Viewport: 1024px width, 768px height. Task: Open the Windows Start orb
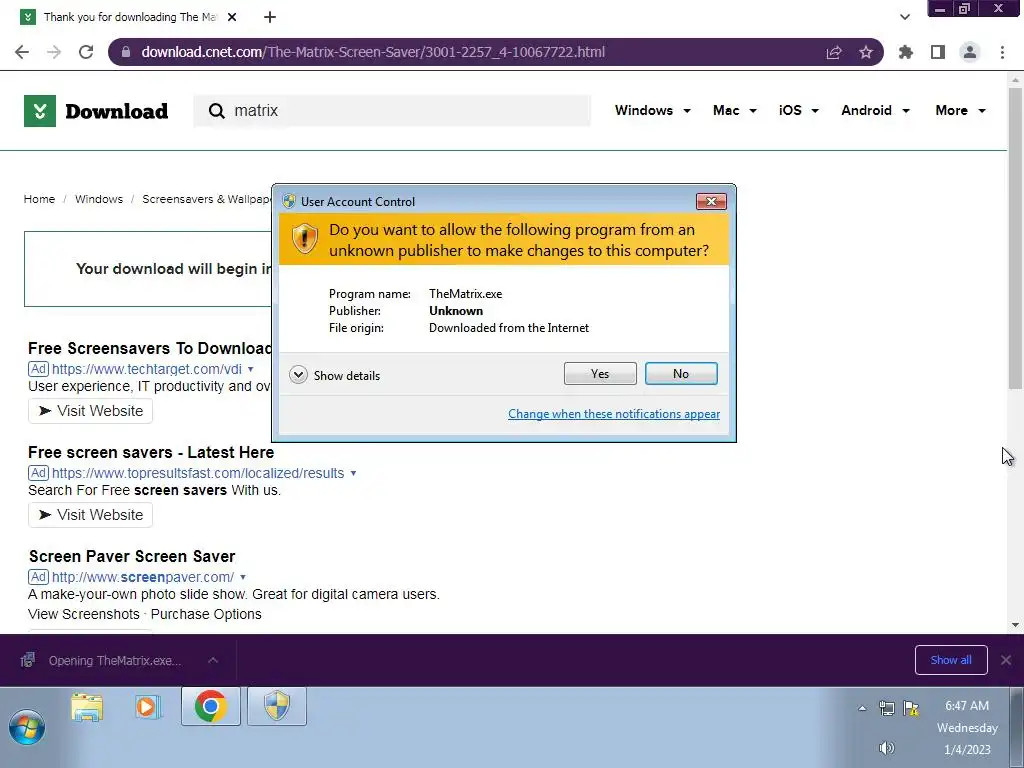click(27, 727)
